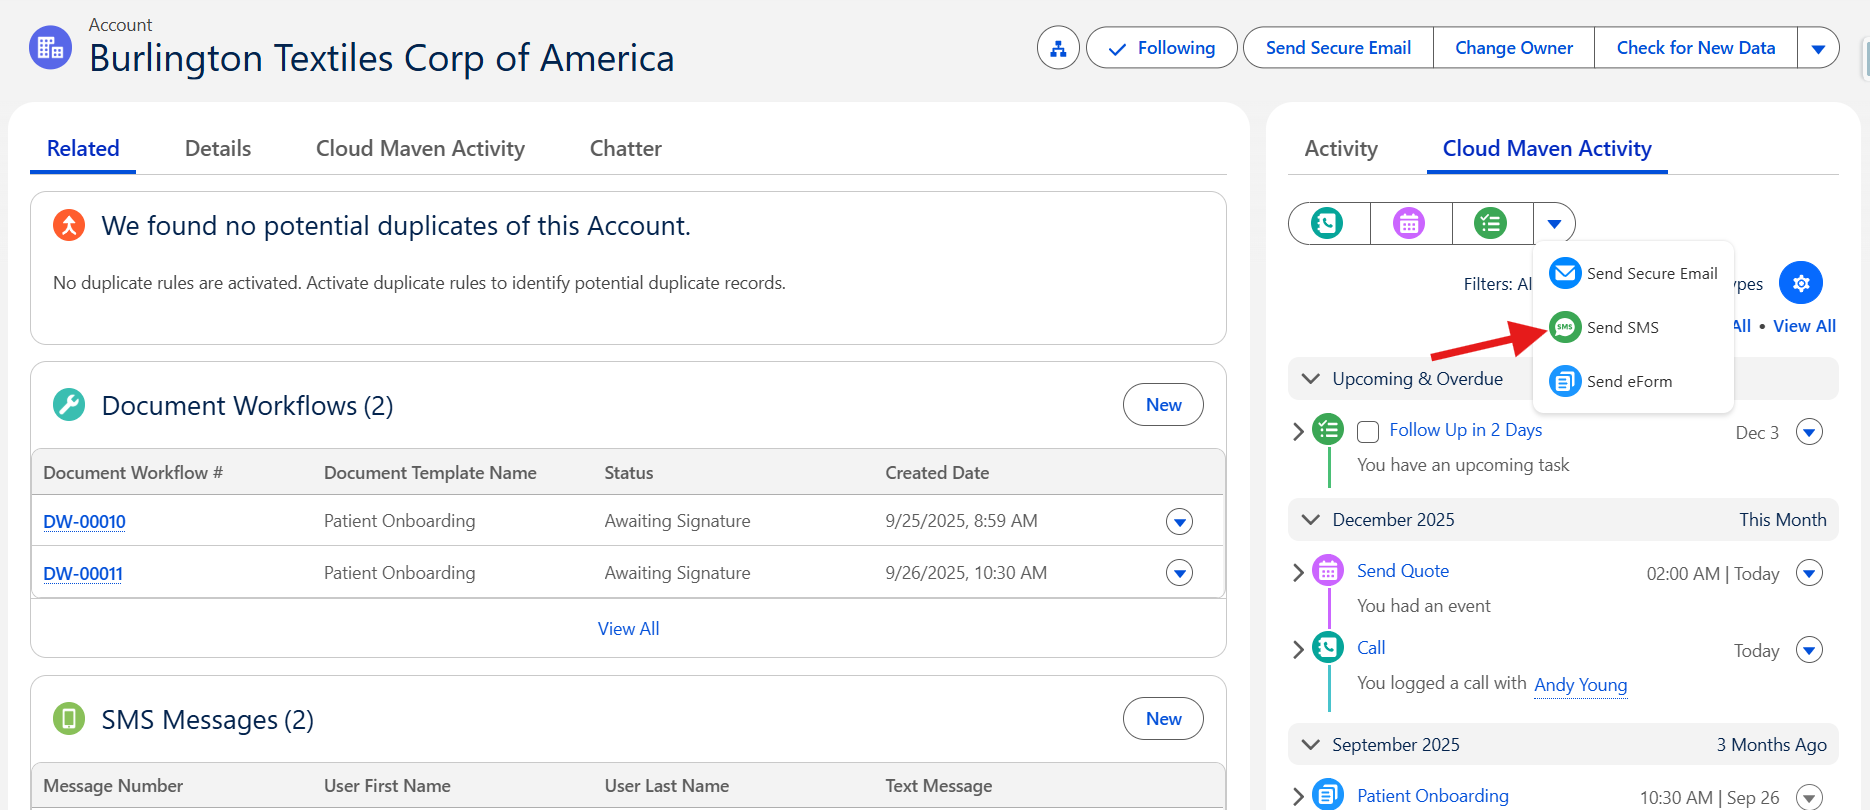Collapse the September 2025 section
The height and width of the screenshot is (810, 1870).
(1311, 745)
